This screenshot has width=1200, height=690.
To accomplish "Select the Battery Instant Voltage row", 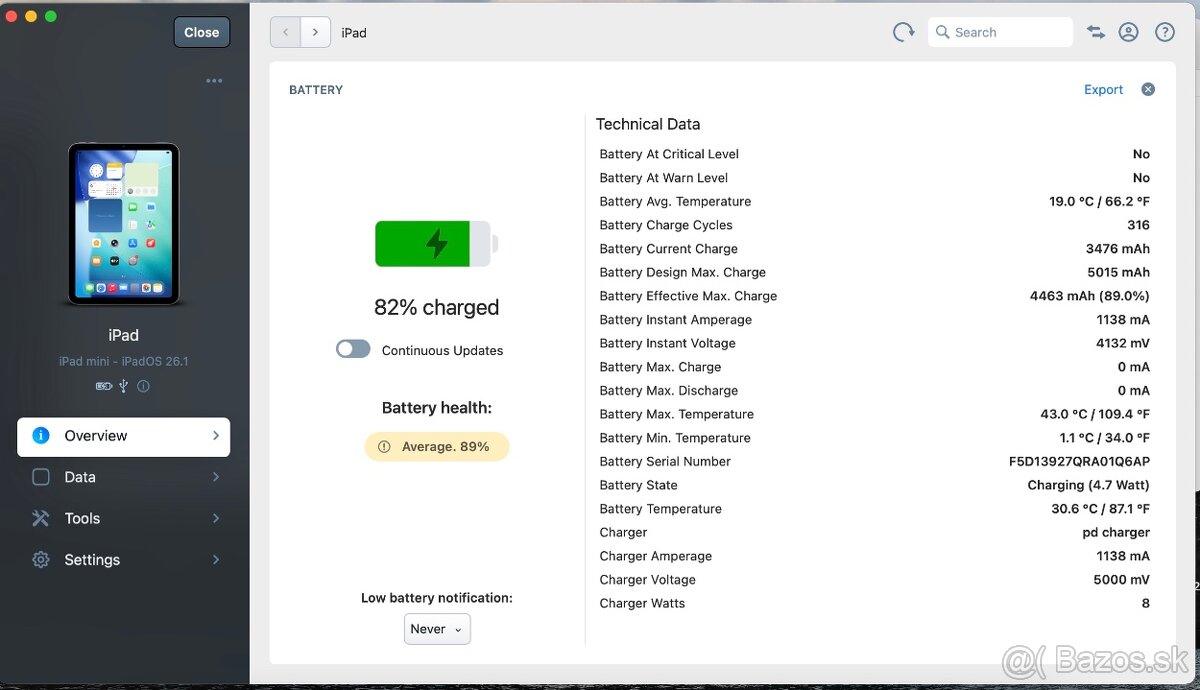I will (874, 343).
